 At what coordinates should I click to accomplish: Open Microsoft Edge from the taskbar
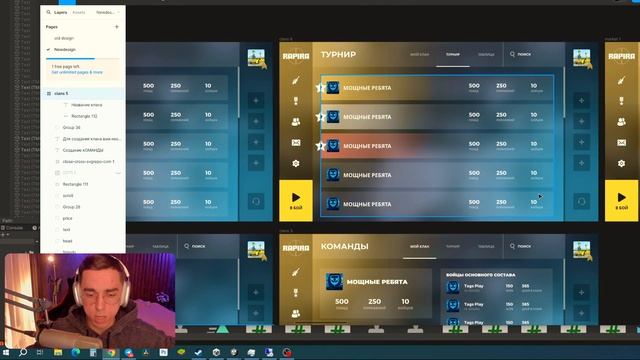pos(76,352)
